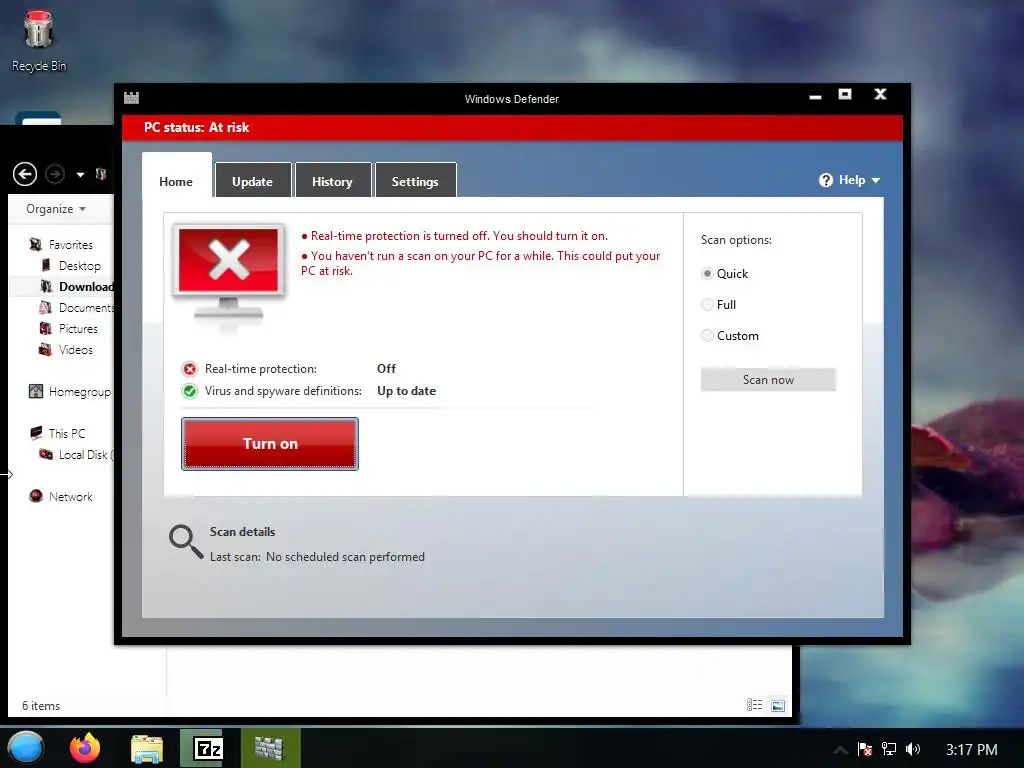Open the Recycle Bin desktop icon
The image size is (1024, 768).
(39, 40)
